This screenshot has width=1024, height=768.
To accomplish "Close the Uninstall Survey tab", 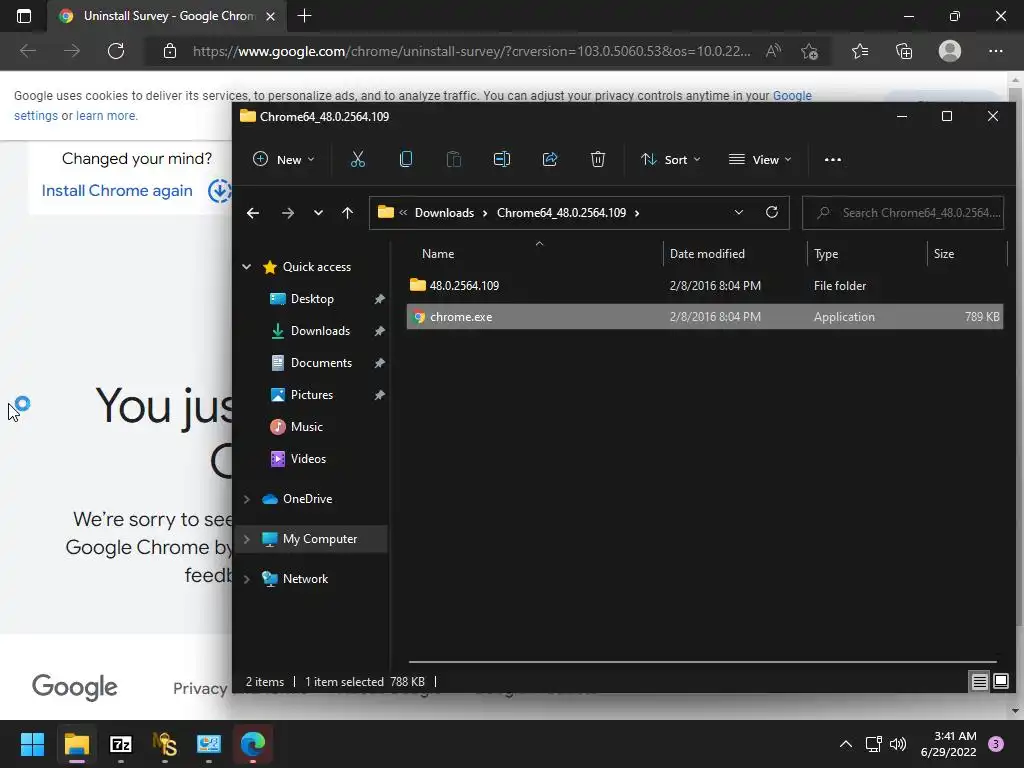I will pyautogui.click(x=270, y=16).
